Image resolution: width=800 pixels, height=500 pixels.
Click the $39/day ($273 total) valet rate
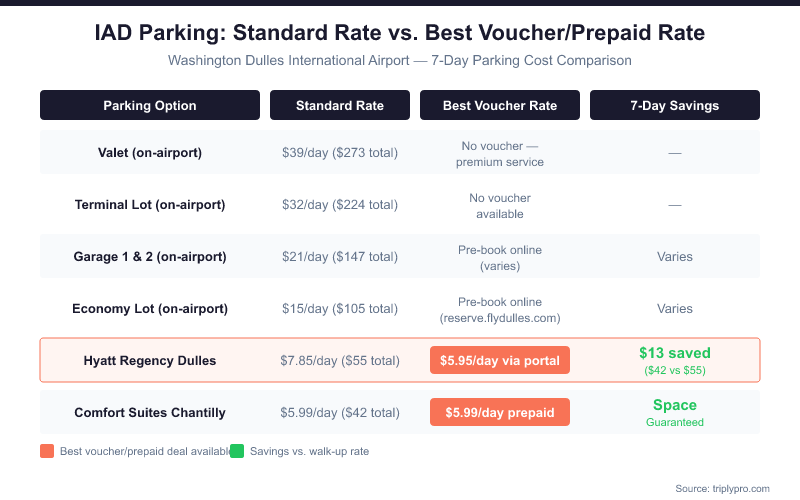click(x=340, y=153)
